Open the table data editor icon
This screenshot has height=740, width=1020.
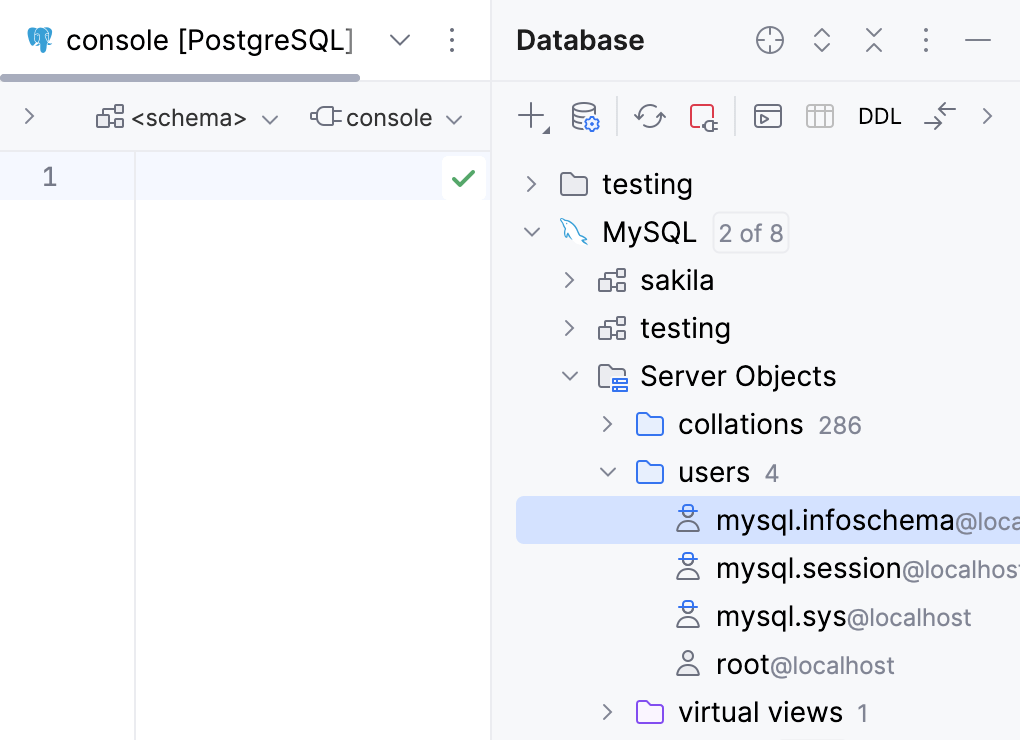pos(819,116)
